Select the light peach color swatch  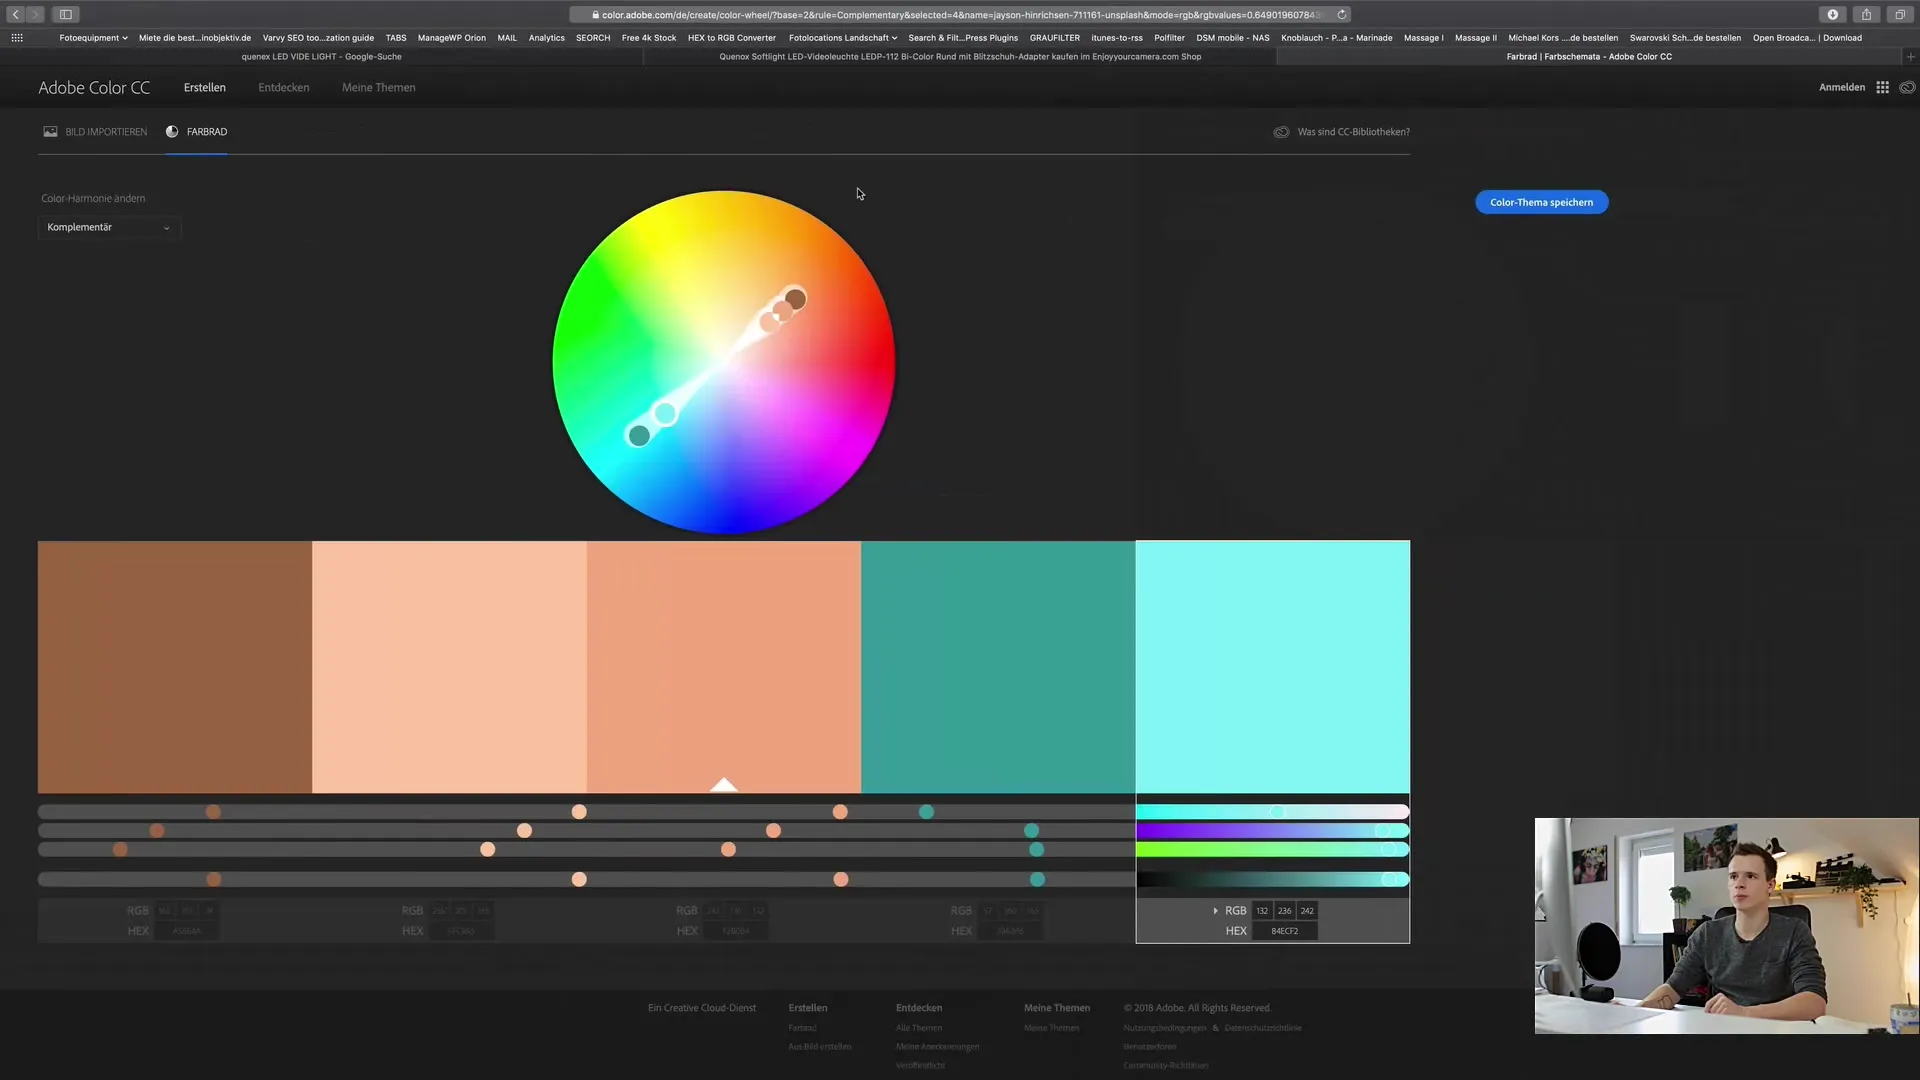pos(449,667)
